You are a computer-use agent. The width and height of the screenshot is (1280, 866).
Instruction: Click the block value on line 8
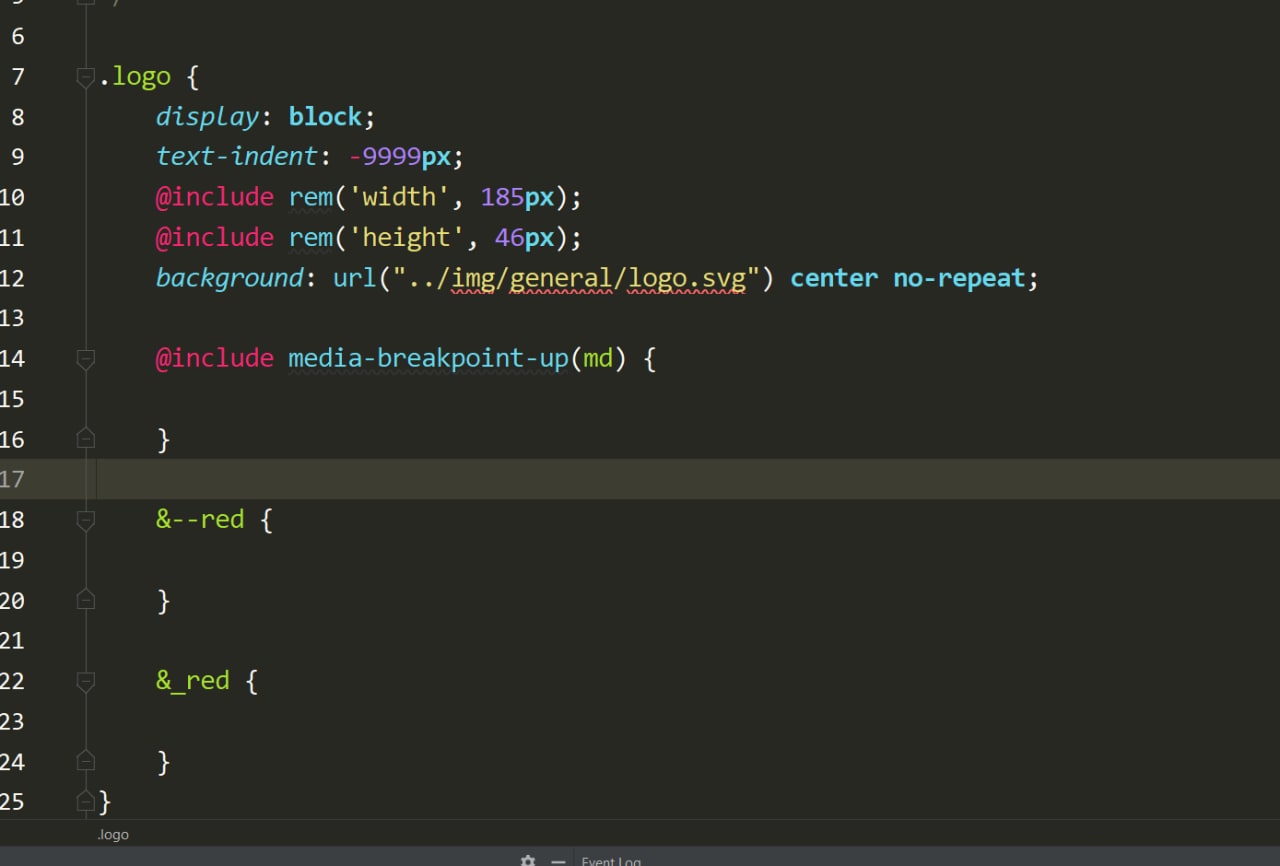point(325,117)
